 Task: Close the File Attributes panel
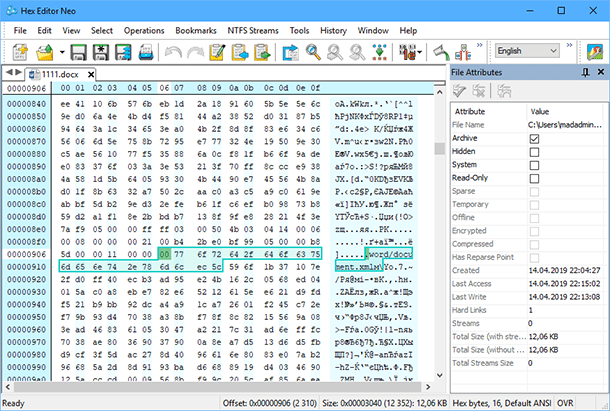coord(601,72)
